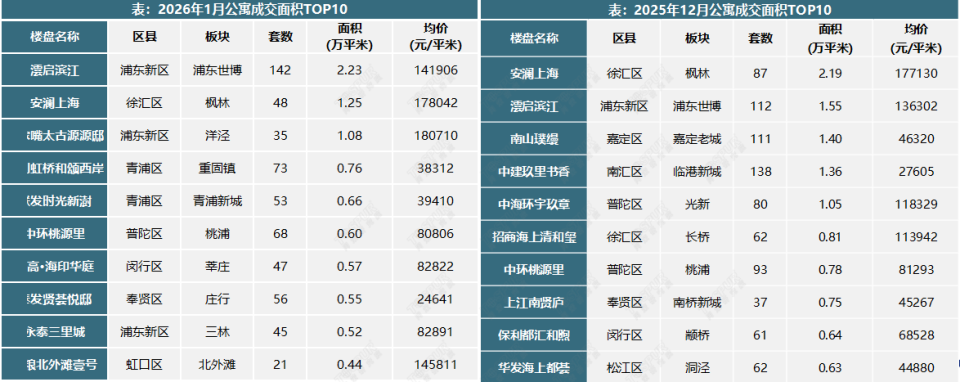Click the price value 177130
This screenshot has height=382, width=960.
[x=915, y=73]
